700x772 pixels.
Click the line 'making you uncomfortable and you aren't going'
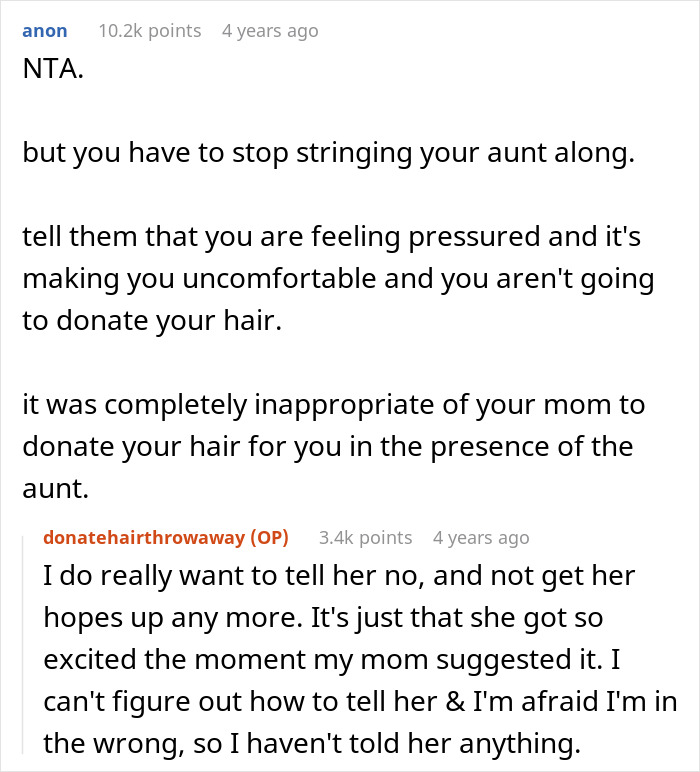[337, 281]
